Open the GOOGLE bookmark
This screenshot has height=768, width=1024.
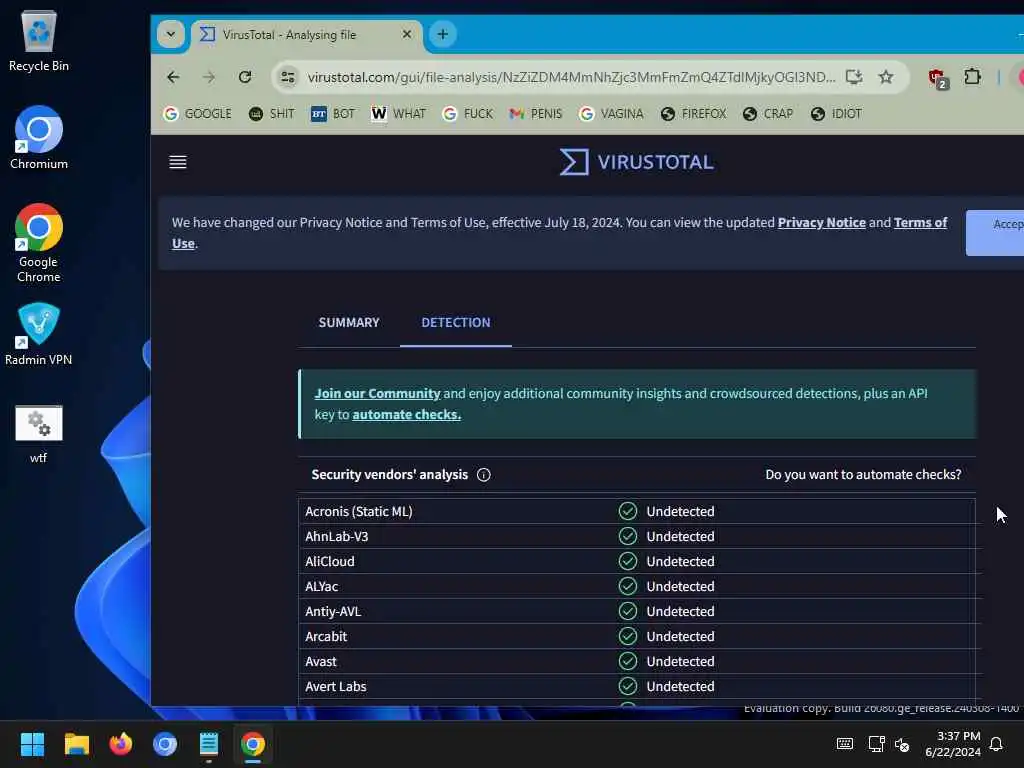coord(197,114)
